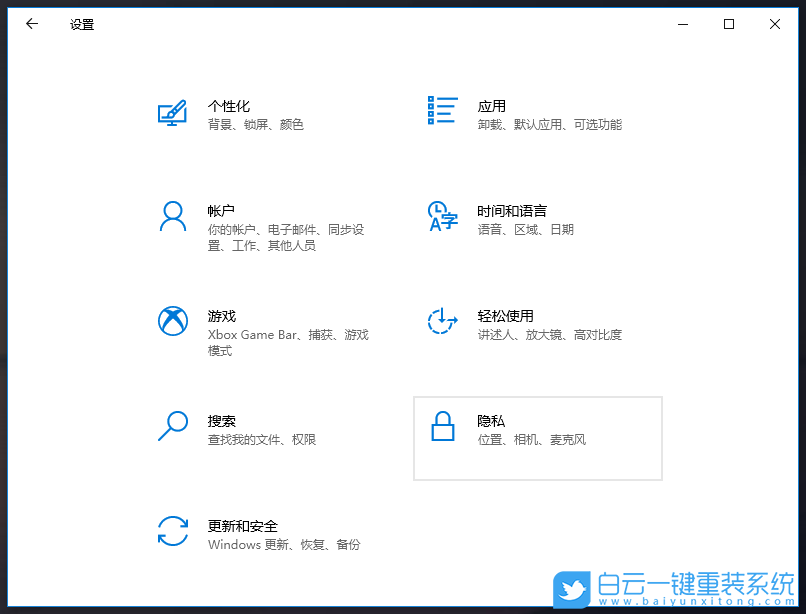
Task: Open the 隐私 settings category
Action: pyautogui.click(x=537, y=438)
